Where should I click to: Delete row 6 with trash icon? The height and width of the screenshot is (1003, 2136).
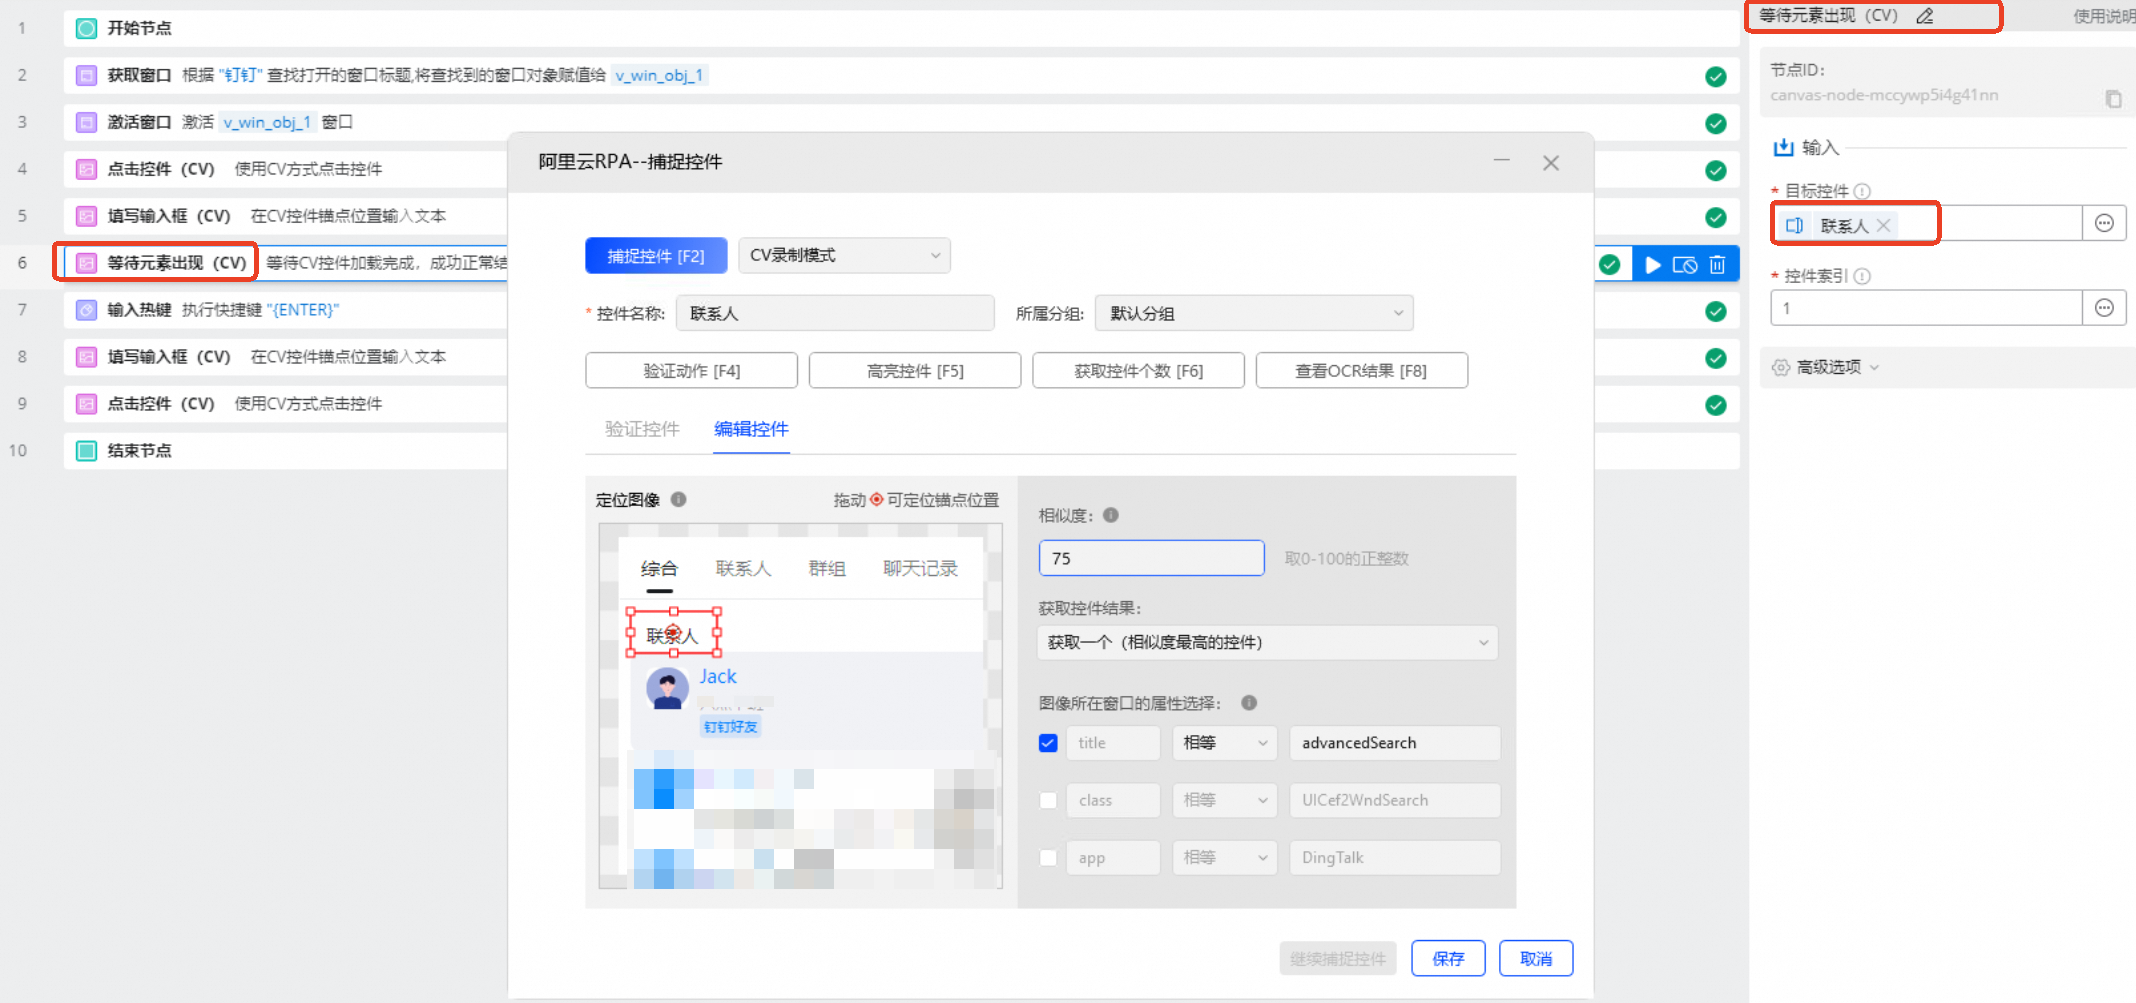(x=1717, y=265)
